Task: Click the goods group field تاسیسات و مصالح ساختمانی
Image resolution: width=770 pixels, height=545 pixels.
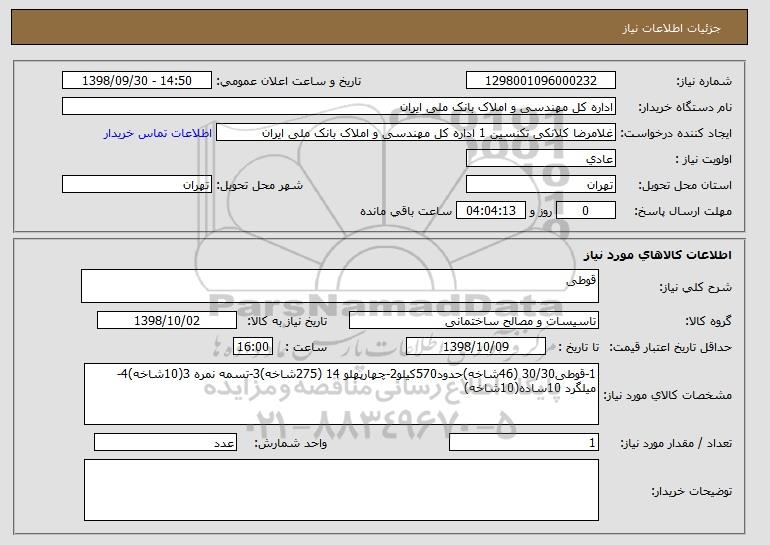Action: tap(474, 321)
